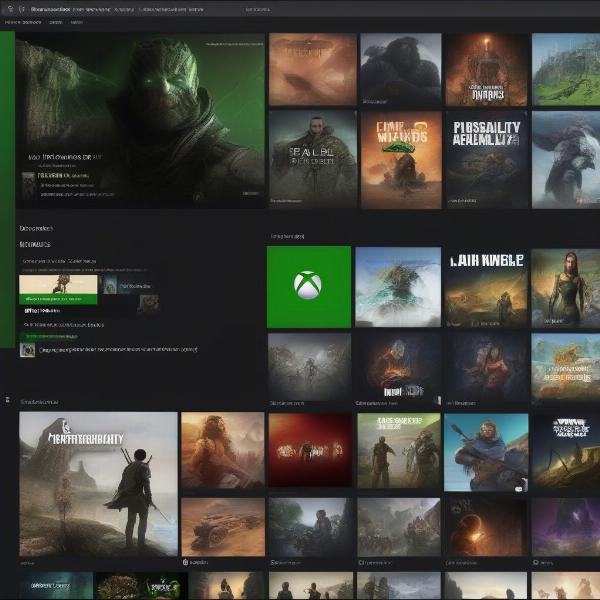Click the small cover thumbnail inside hero banner
The height and width of the screenshot is (600, 600).
pyautogui.click(x=28, y=184)
